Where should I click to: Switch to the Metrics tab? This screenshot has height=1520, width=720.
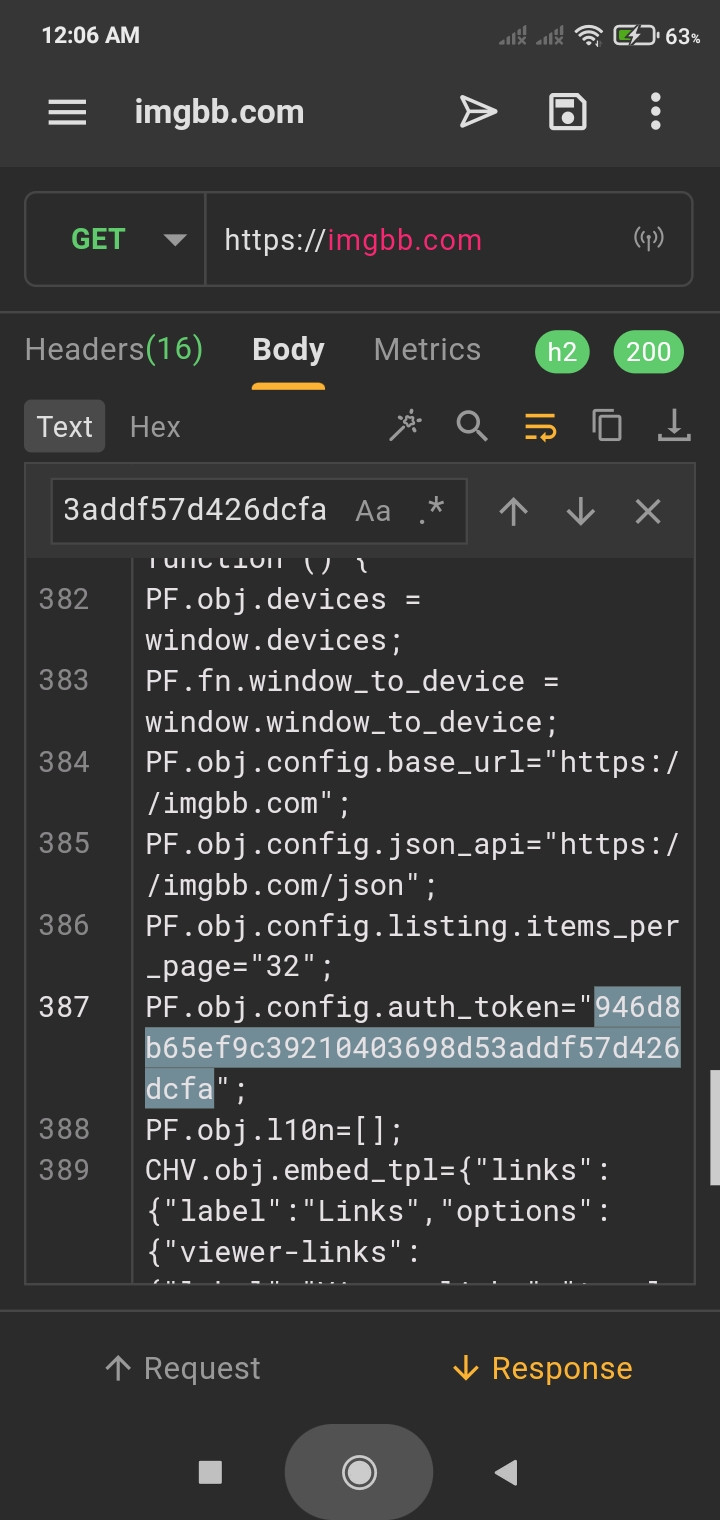(427, 350)
